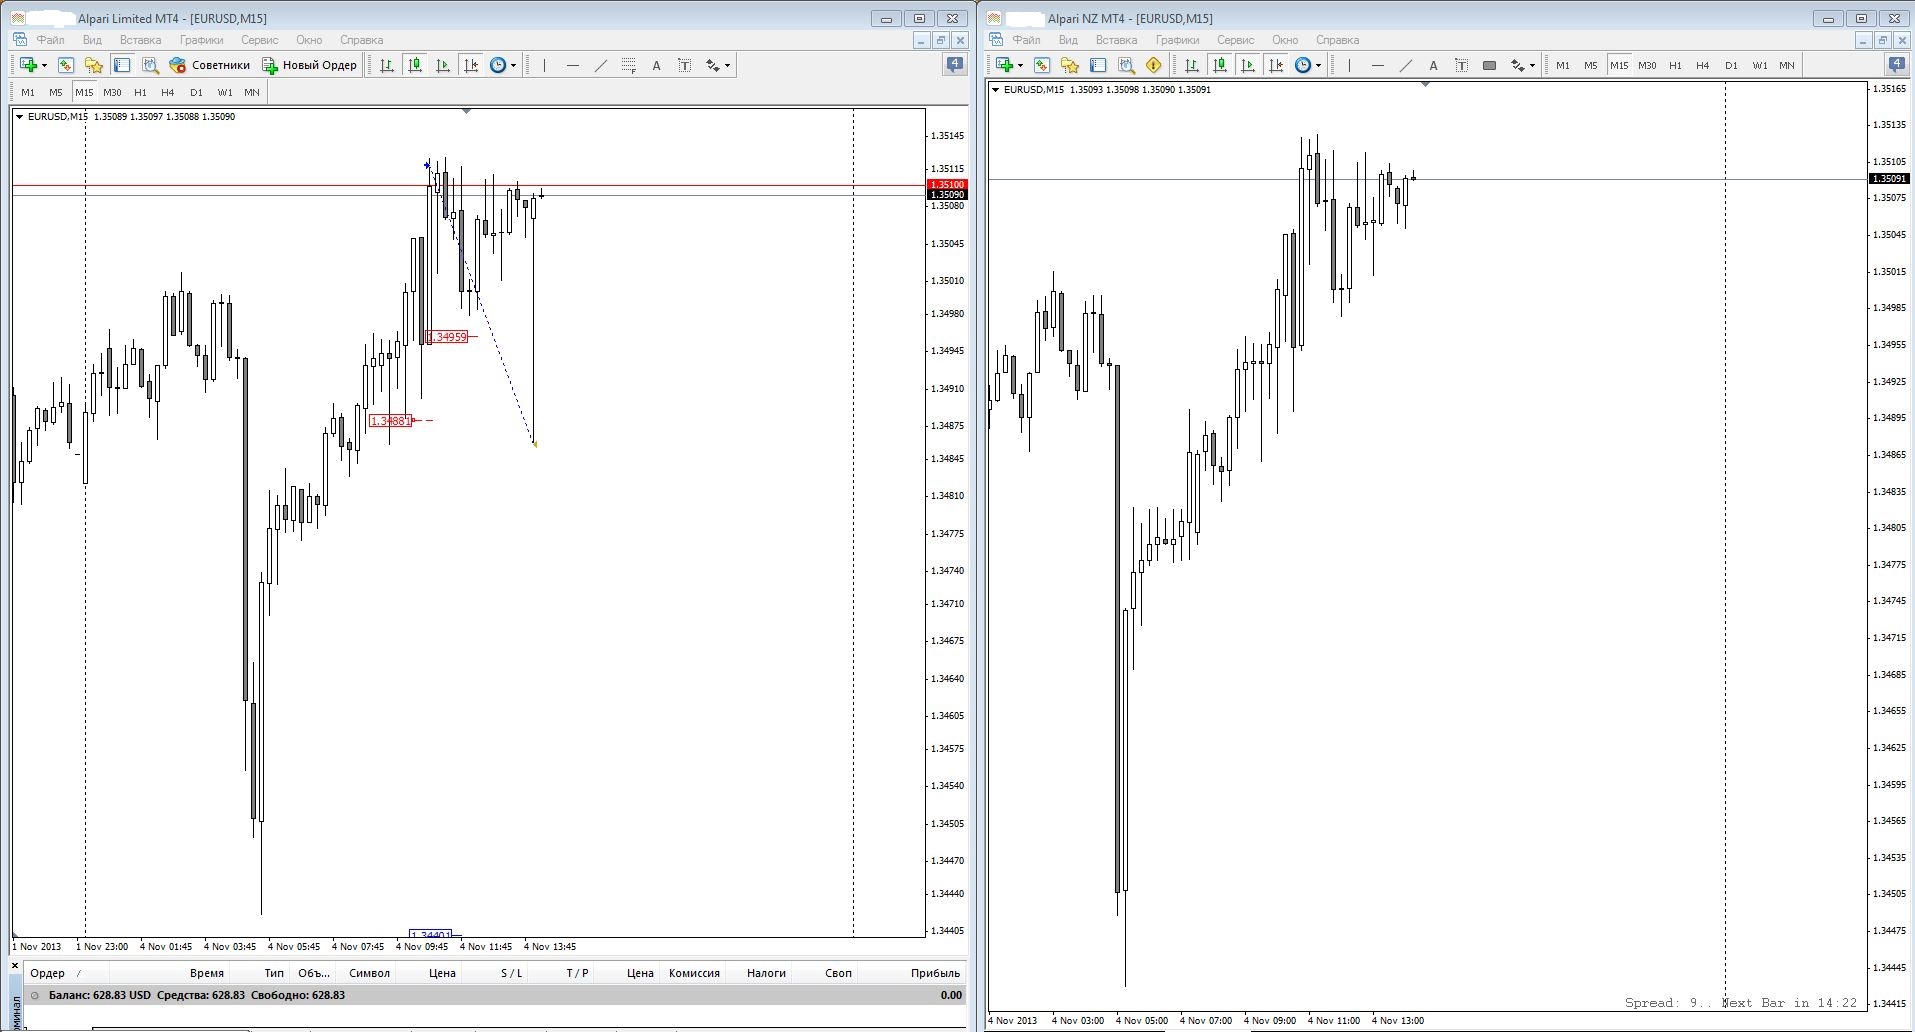Toggle Market Watch in Alpari NZ toolbar
Viewport: 1915px width, 1032px height.
tap(1042, 65)
